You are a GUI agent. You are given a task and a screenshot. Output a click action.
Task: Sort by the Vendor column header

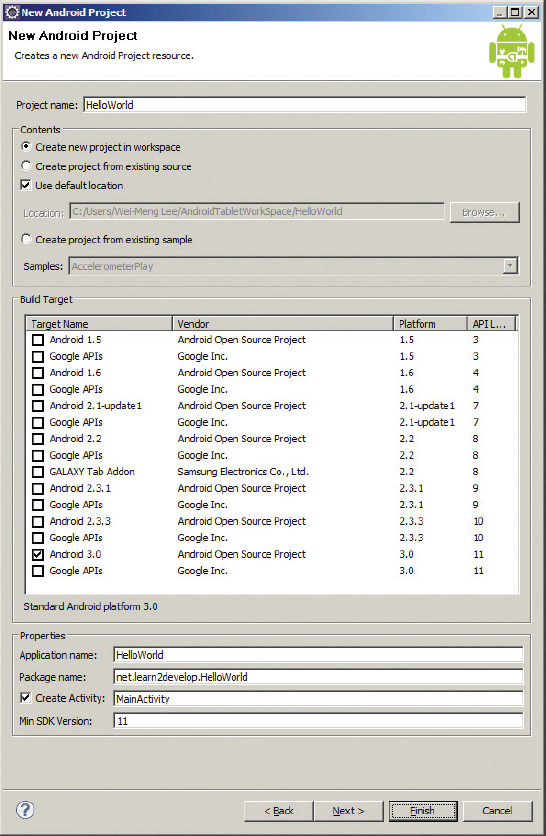click(283, 324)
